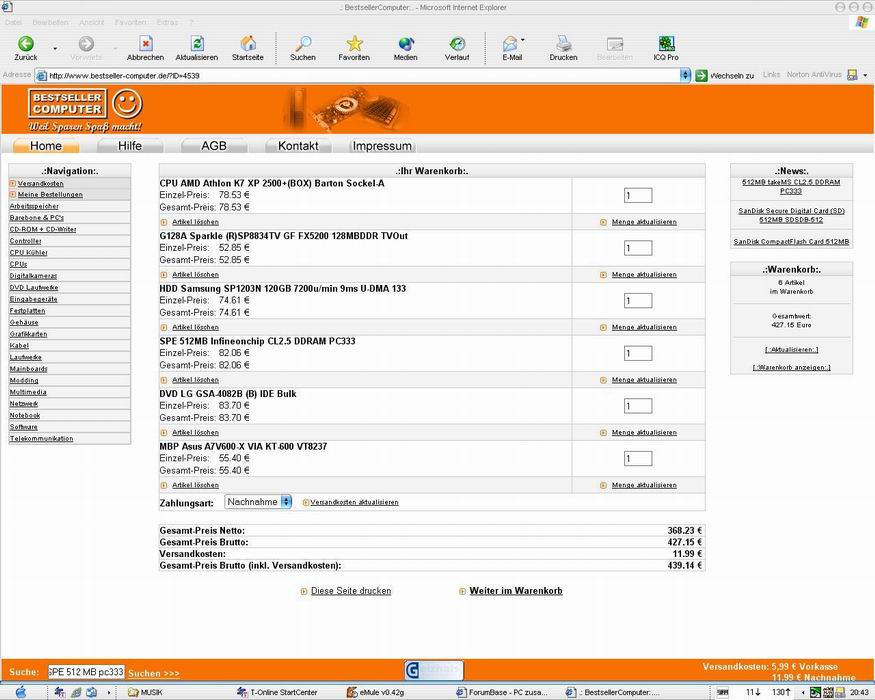Delete the MBP Asus A7V600-X article
Viewport: 875px width, 700px height.
pos(195,485)
